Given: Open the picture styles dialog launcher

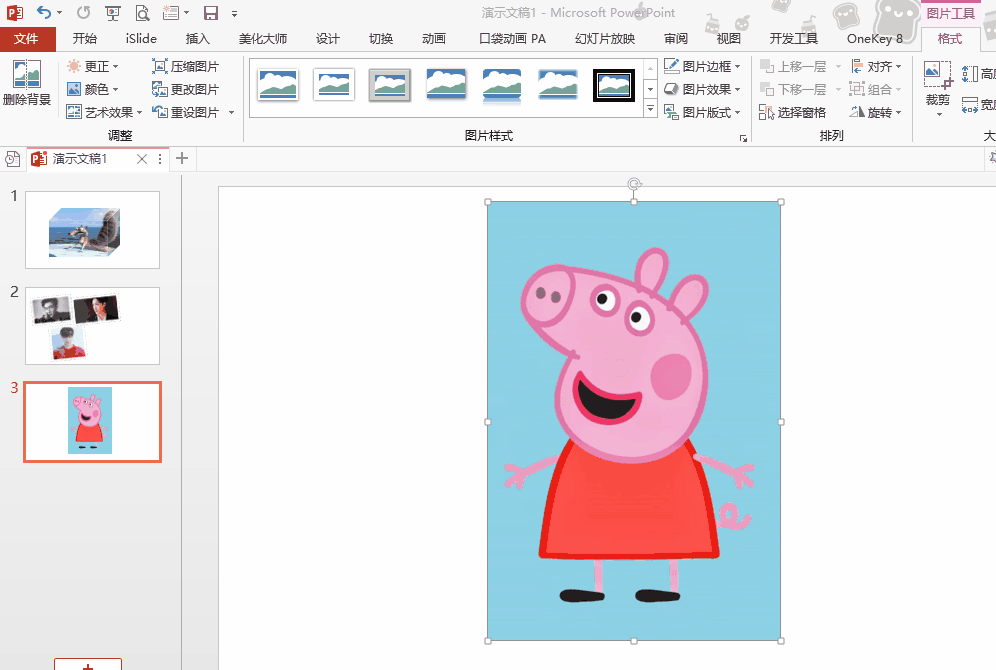Looking at the screenshot, I should click(x=743, y=138).
